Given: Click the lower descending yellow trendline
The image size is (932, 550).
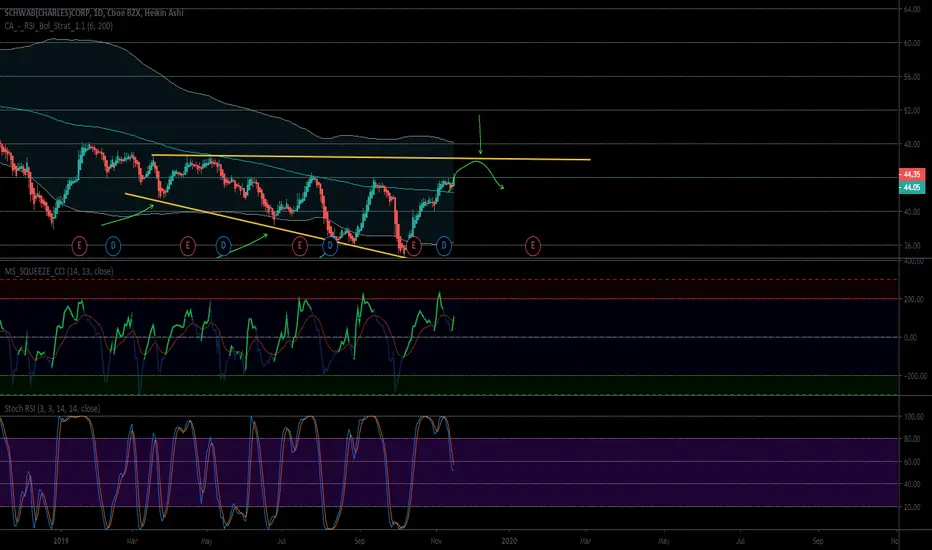Looking at the screenshot, I should pyautogui.click(x=265, y=225).
